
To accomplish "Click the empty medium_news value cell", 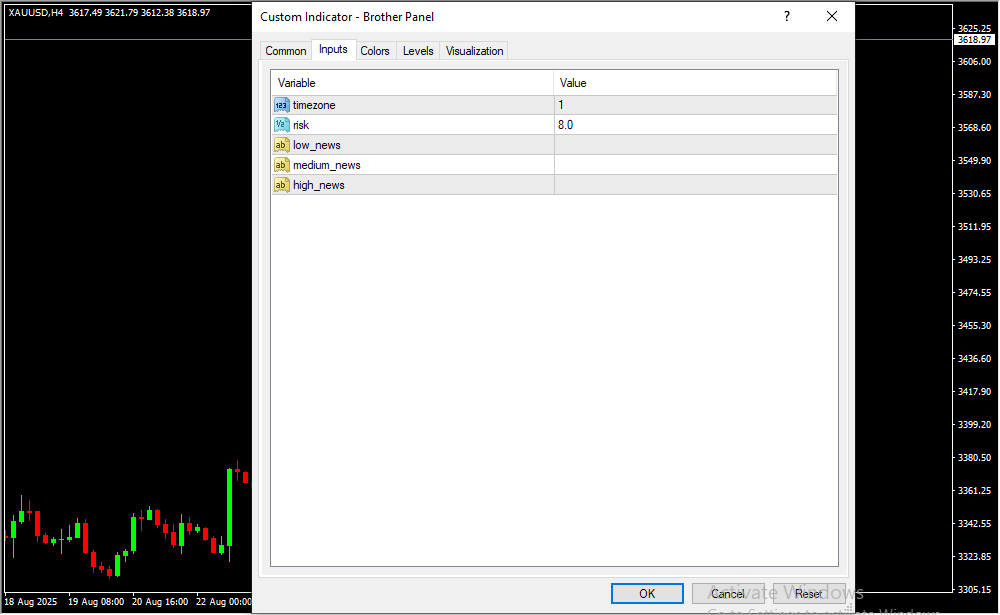I will tap(695, 165).
